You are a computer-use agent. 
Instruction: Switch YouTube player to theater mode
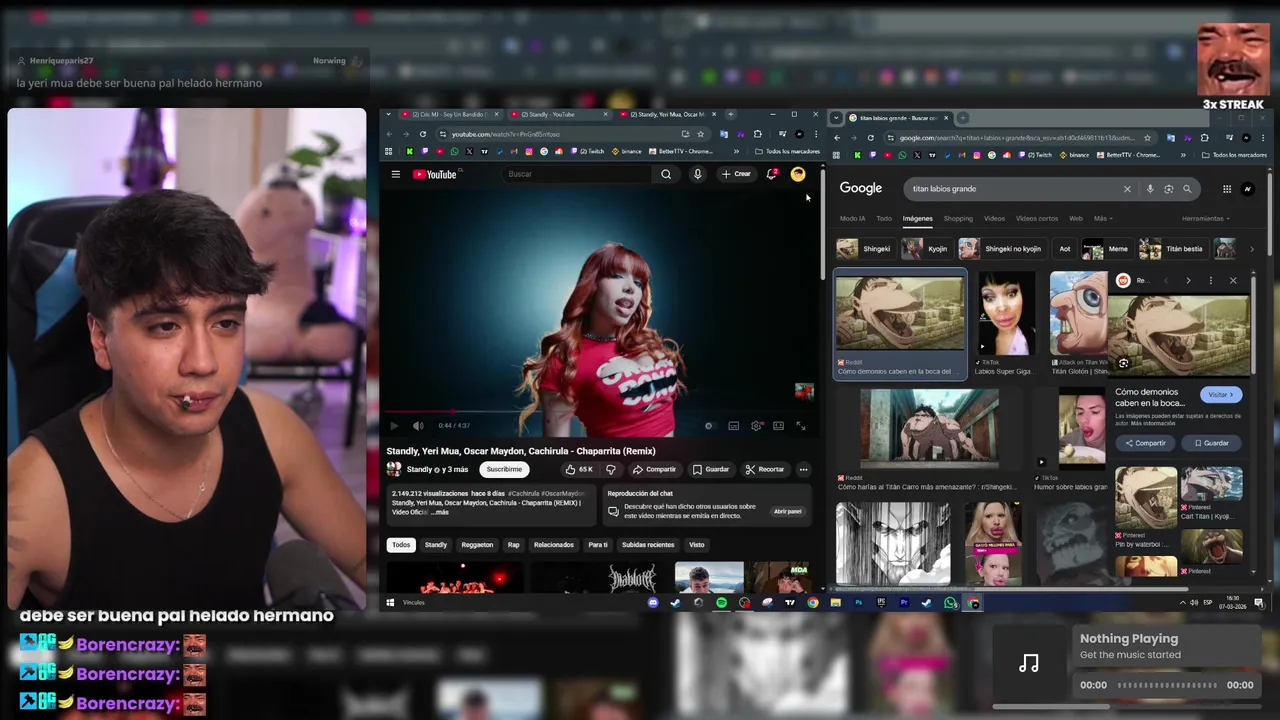(x=778, y=426)
